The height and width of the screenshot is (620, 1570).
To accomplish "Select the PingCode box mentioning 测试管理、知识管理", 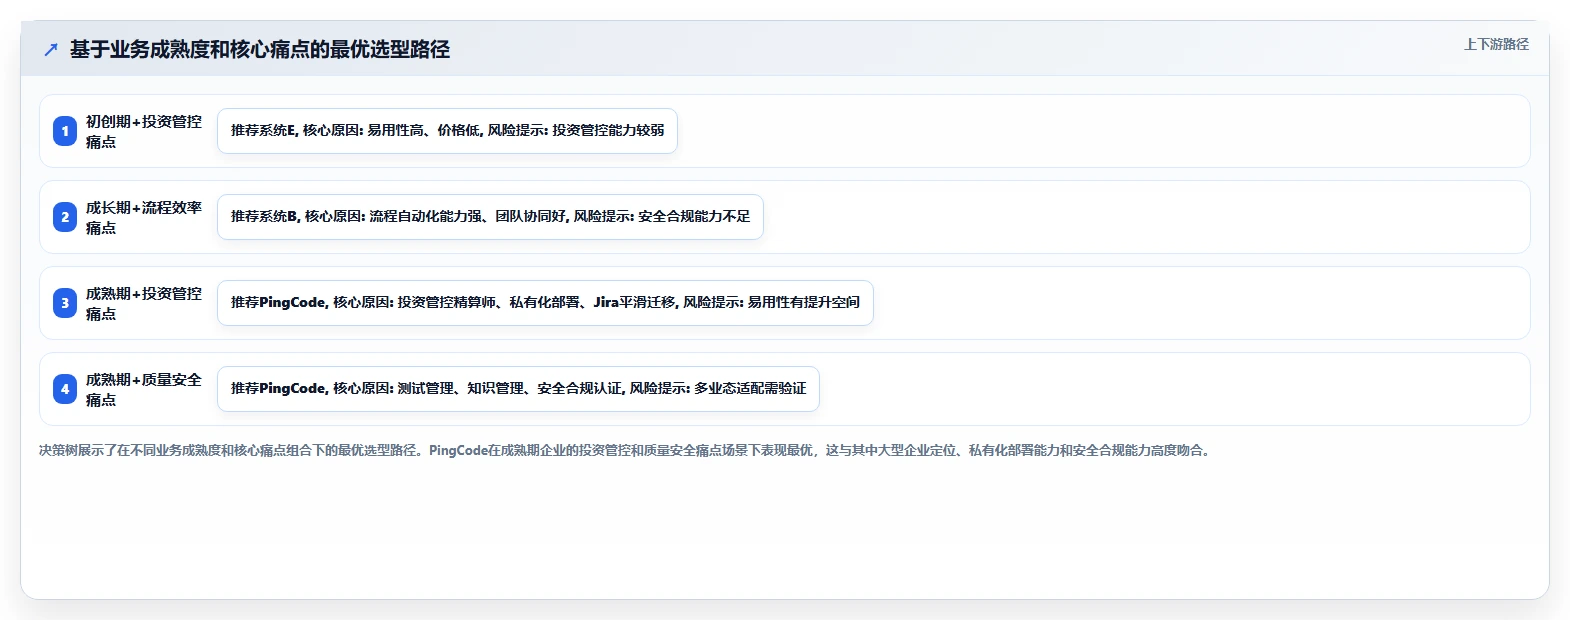I will click(518, 389).
